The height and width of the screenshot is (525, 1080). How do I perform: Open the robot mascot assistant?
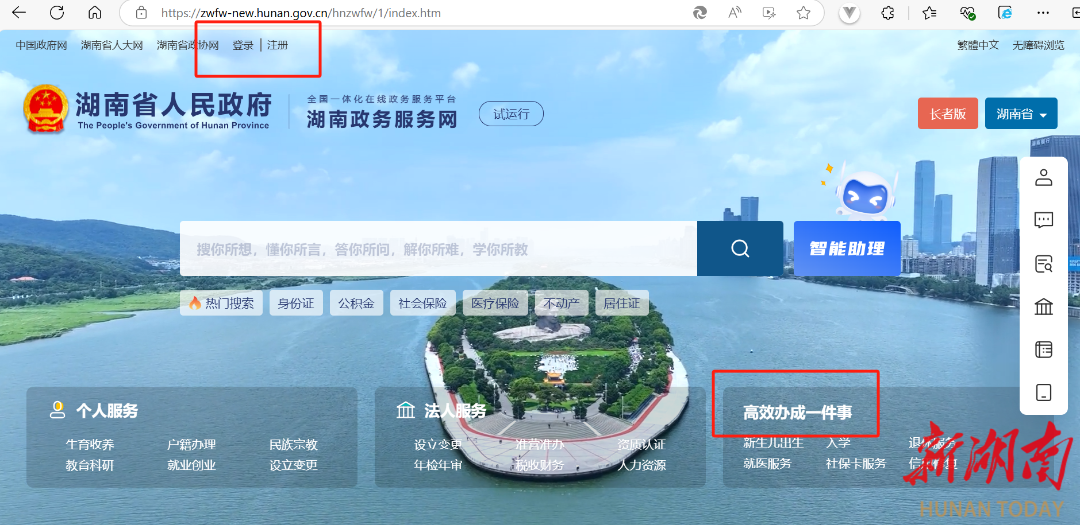[862, 192]
